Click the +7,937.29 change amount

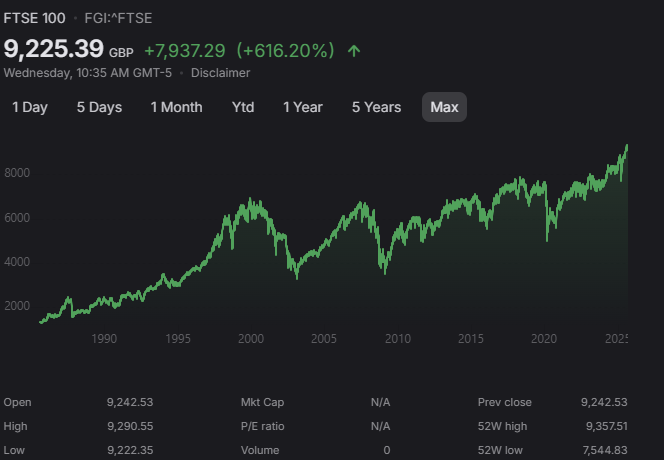(185, 51)
